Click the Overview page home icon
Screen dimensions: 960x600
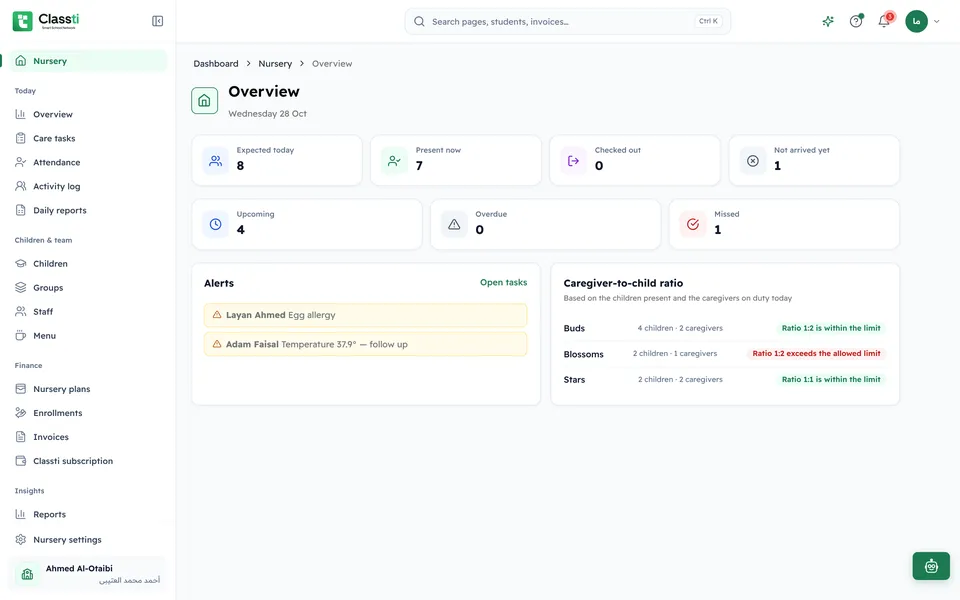(x=204, y=100)
